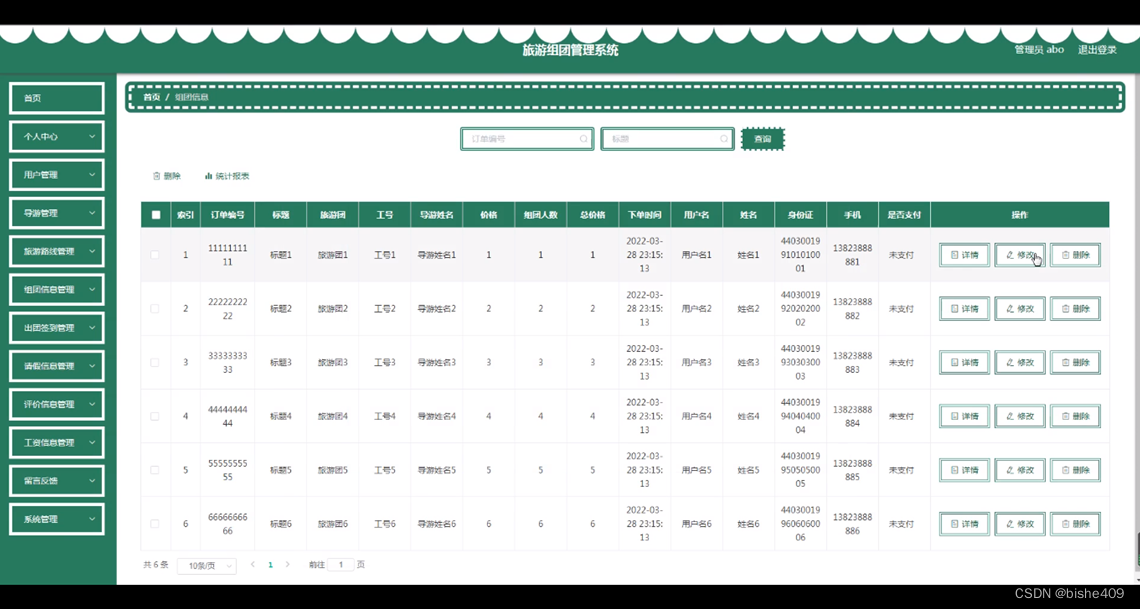Check the checkbox for row 标题1
1140x609 pixels.
pyautogui.click(x=155, y=255)
